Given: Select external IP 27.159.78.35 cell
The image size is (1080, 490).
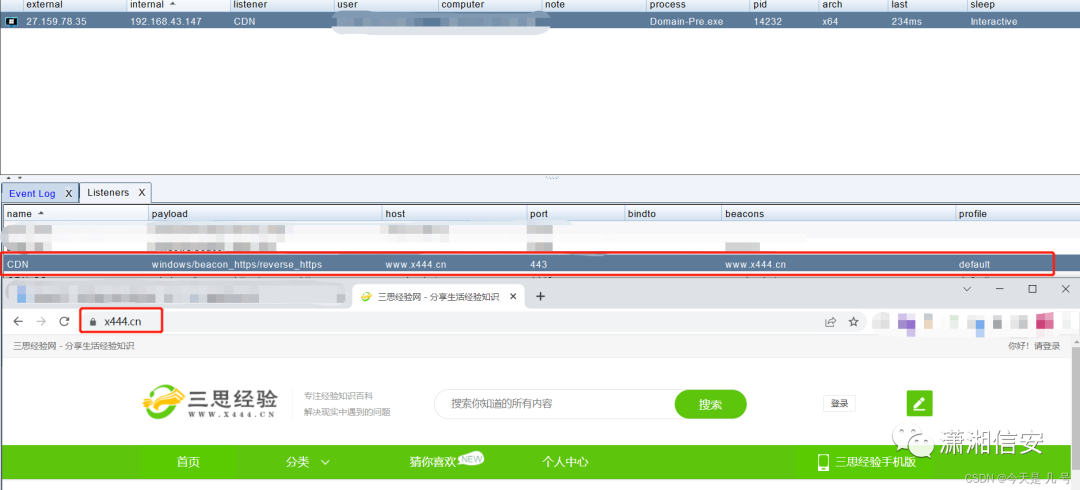Looking at the screenshot, I should (x=56, y=21).
